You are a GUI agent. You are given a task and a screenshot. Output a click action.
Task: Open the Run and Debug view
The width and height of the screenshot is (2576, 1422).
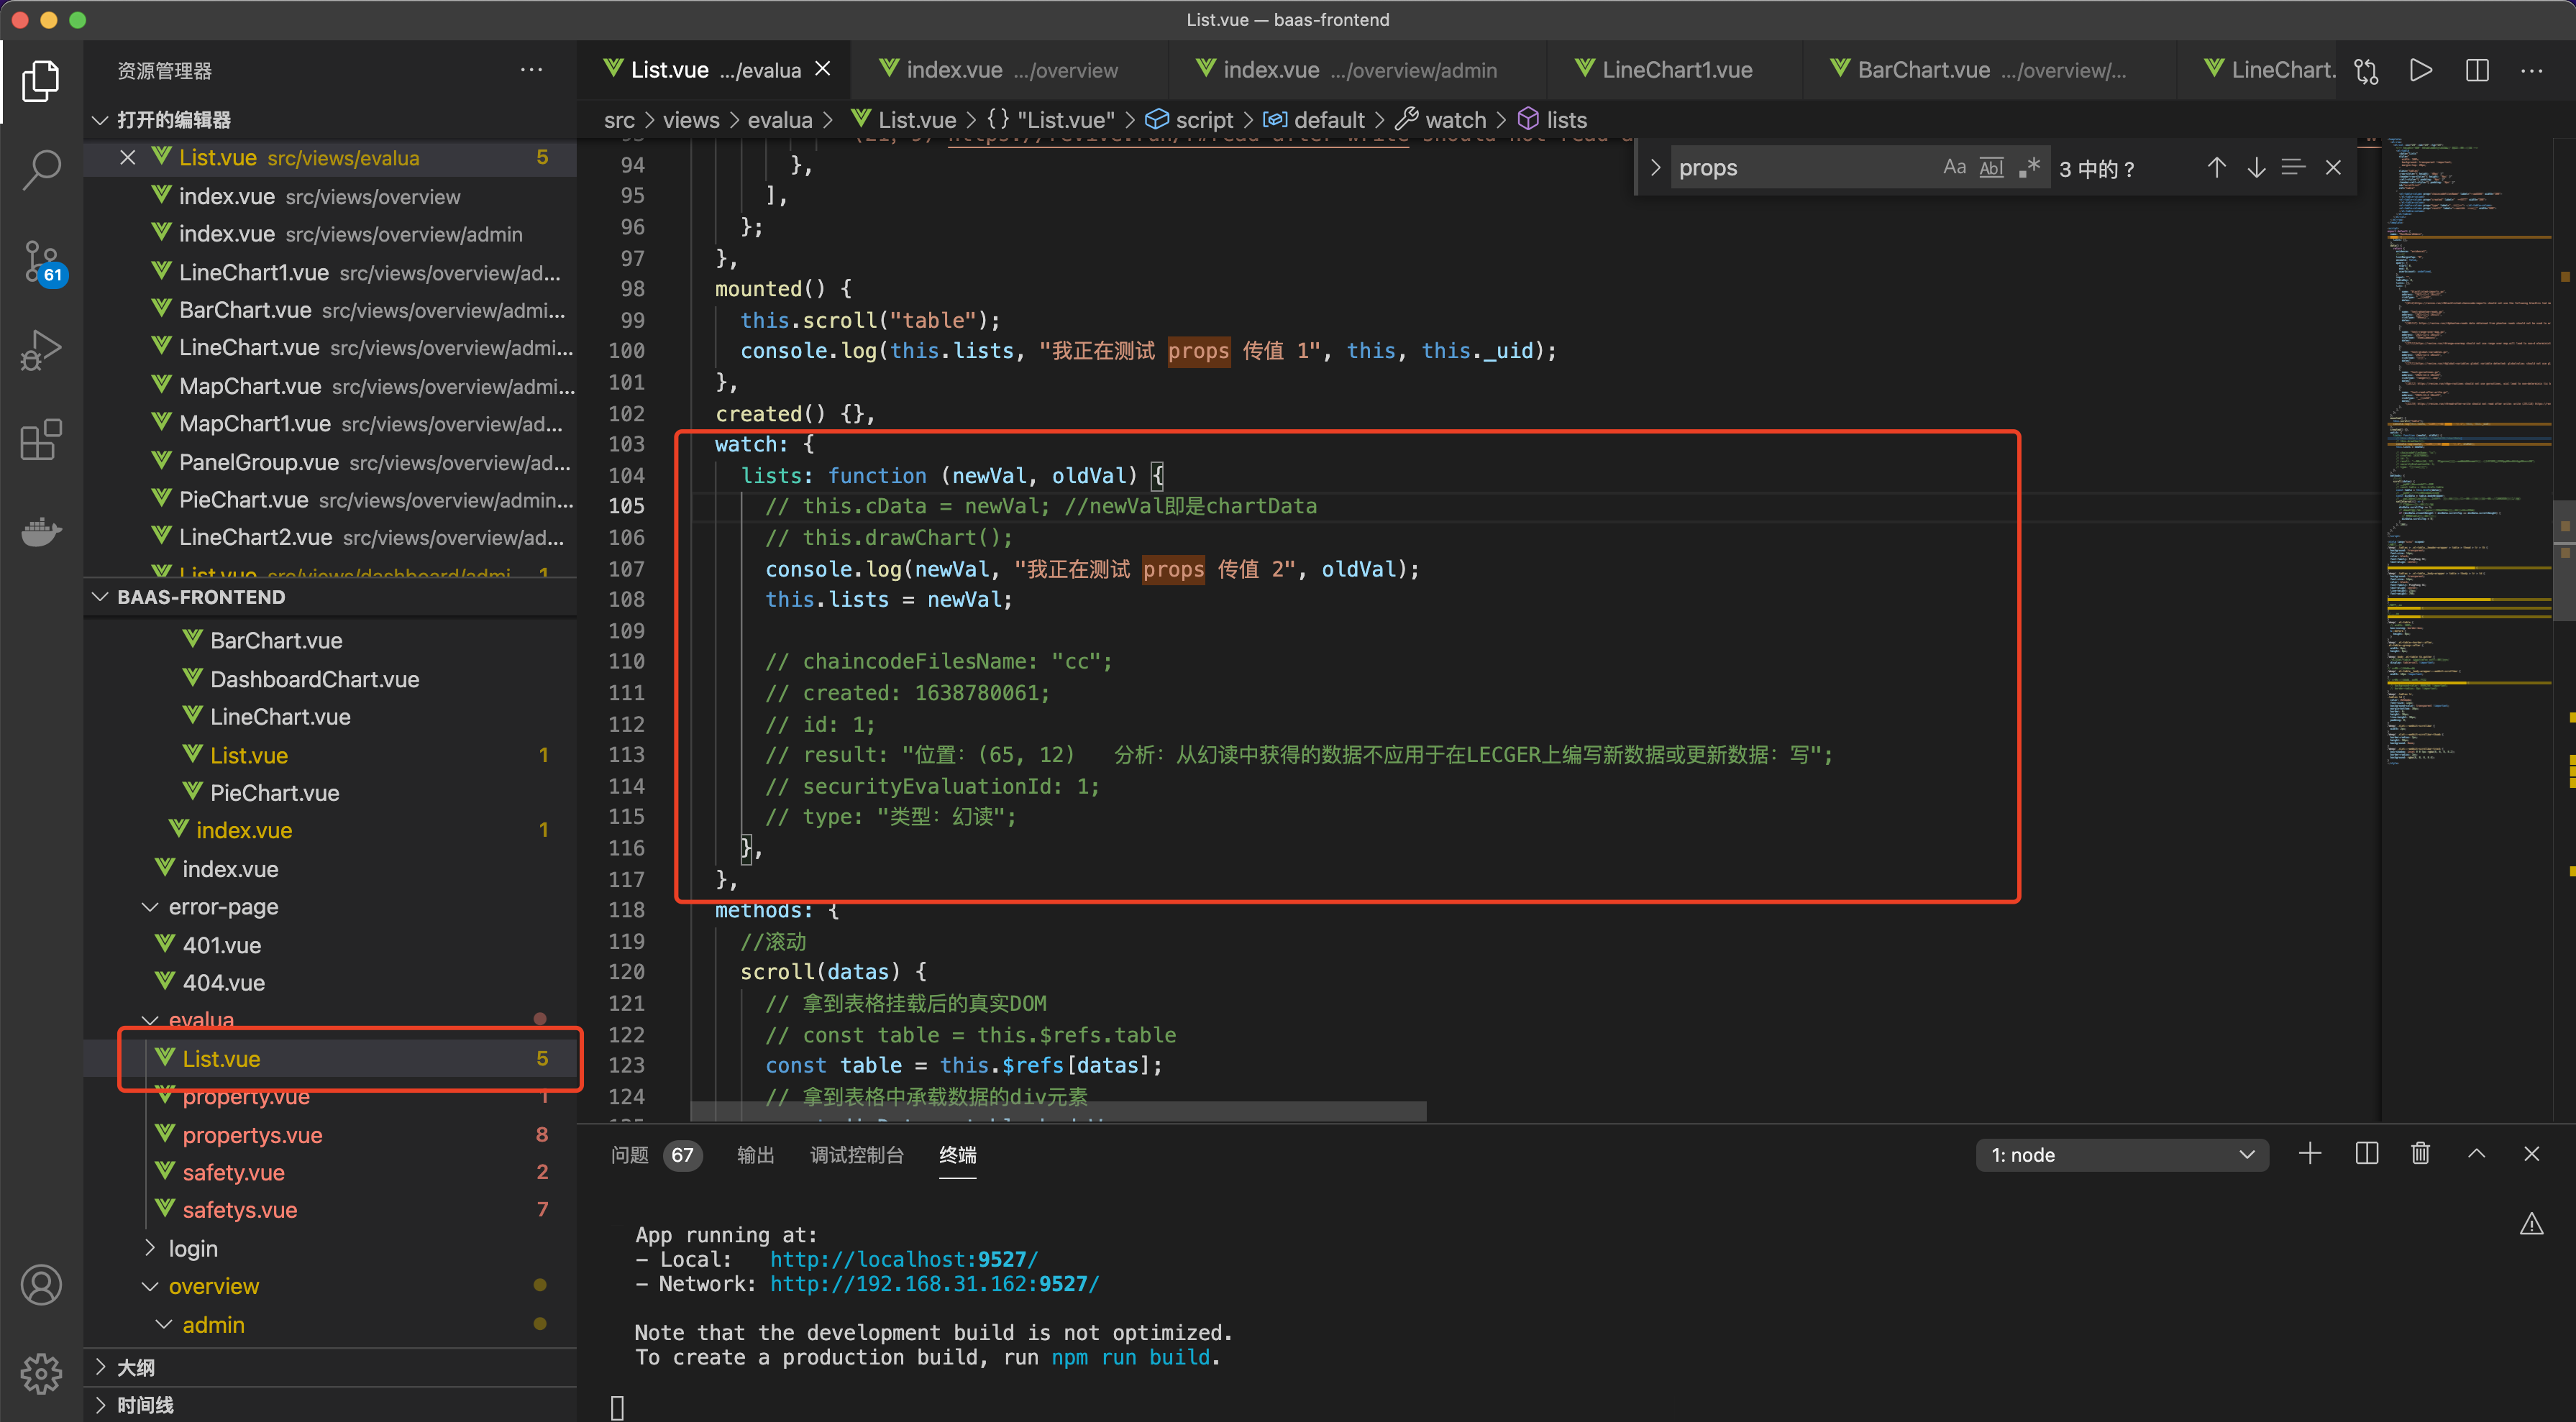(41, 349)
